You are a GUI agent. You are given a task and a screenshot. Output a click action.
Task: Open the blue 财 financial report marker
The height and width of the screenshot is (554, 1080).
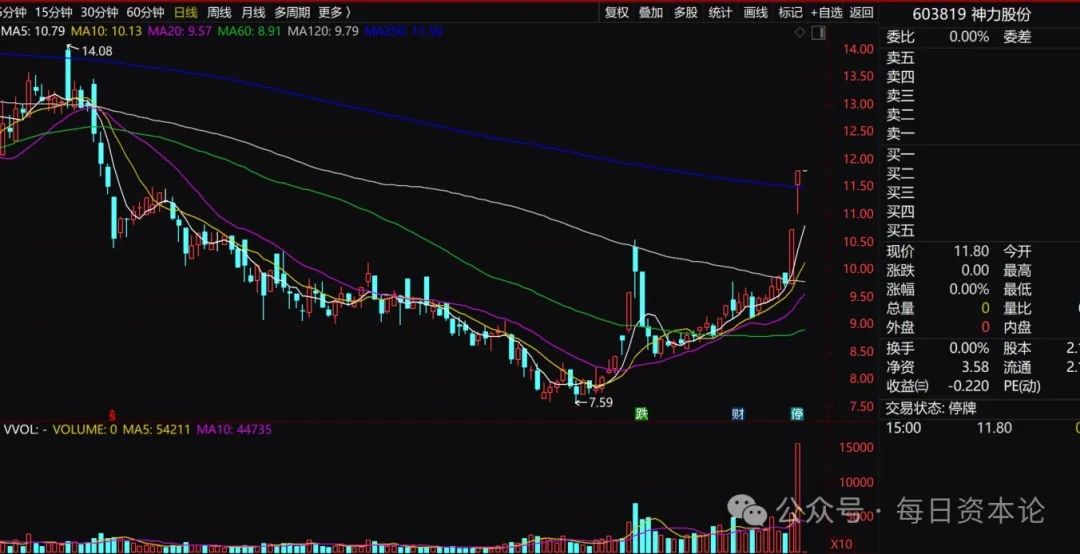click(x=737, y=413)
